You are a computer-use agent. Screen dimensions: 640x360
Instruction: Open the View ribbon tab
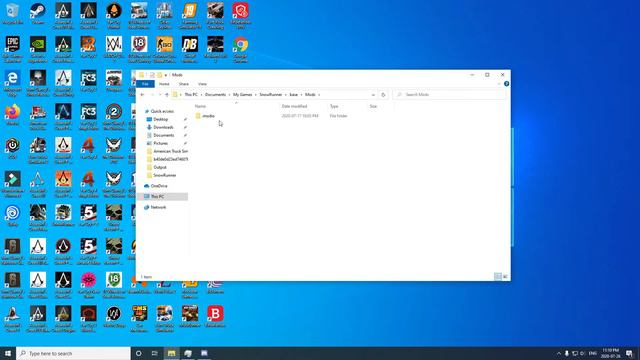pos(202,84)
